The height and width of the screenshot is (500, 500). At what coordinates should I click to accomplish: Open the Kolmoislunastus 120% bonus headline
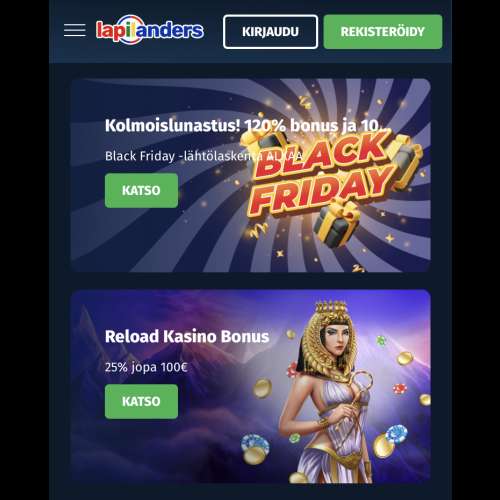(x=246, y=126)
